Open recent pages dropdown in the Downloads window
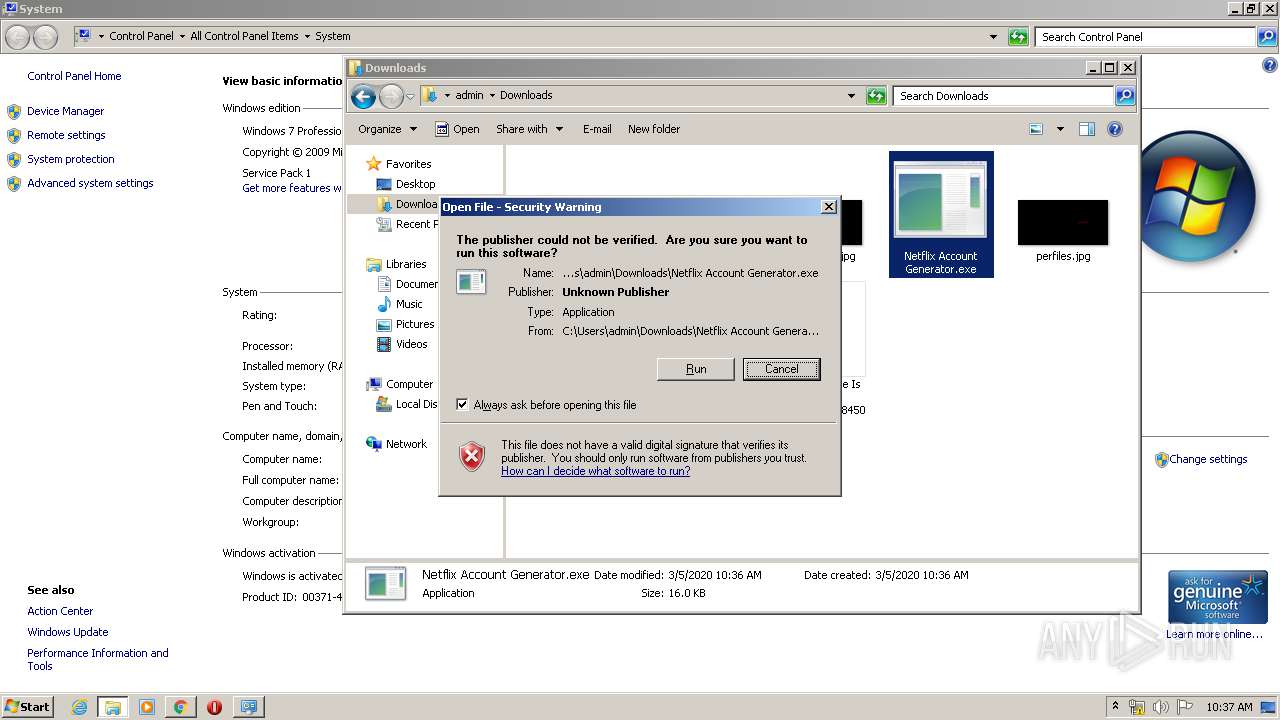This screenshot has width=1280, height=720. [410, 96]
